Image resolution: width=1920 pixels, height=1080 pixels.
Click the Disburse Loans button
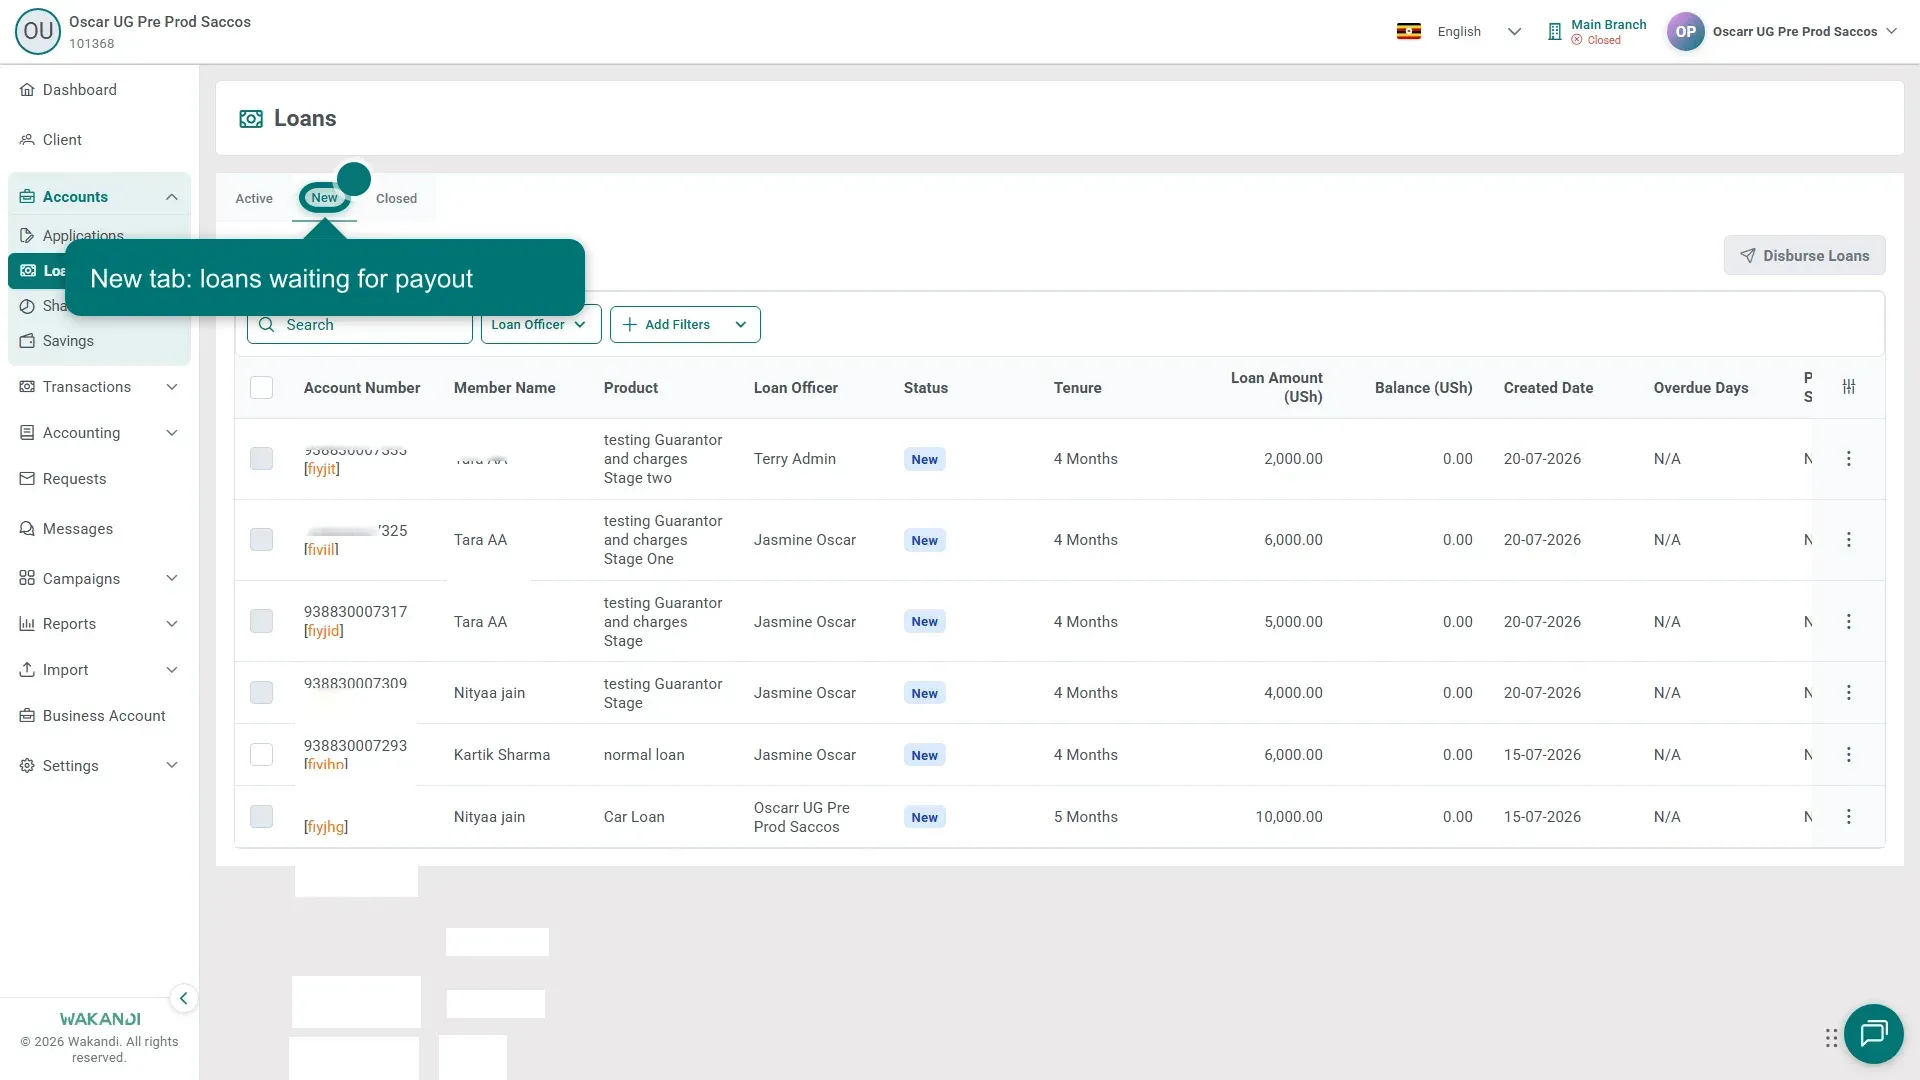click(1804, 256)
